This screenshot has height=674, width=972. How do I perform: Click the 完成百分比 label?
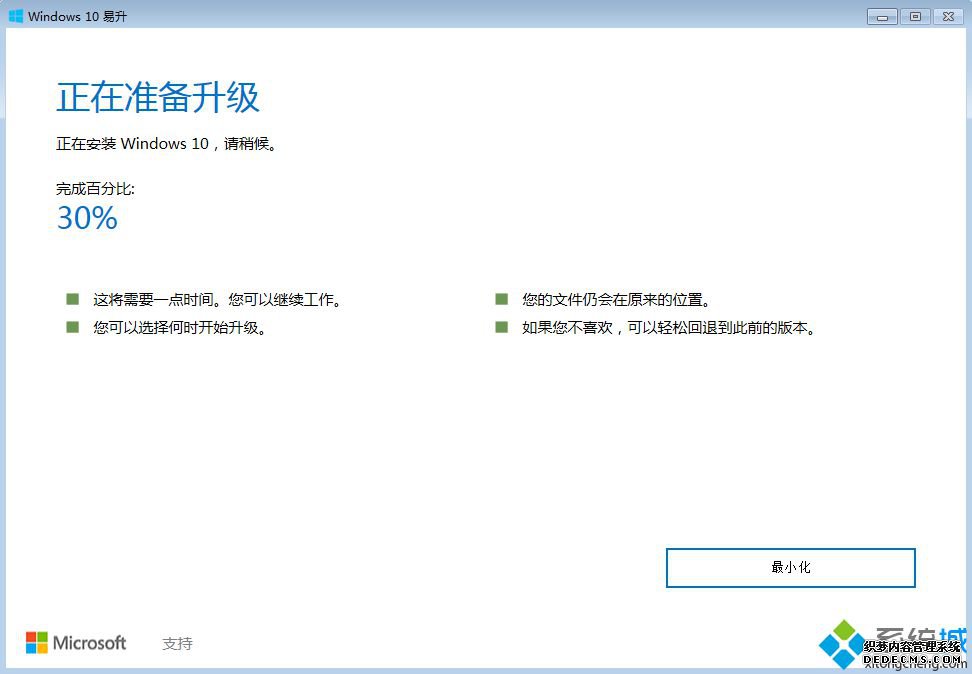95,188
